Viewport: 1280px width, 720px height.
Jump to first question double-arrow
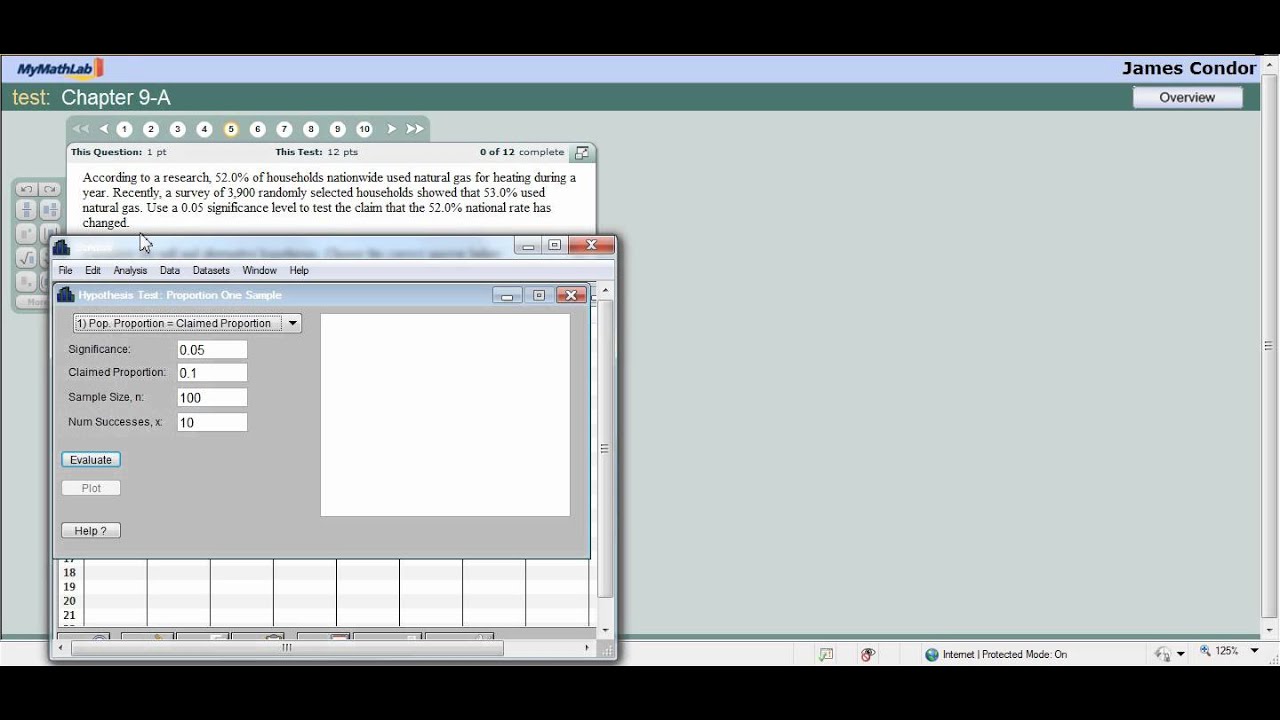coord(81,129)
